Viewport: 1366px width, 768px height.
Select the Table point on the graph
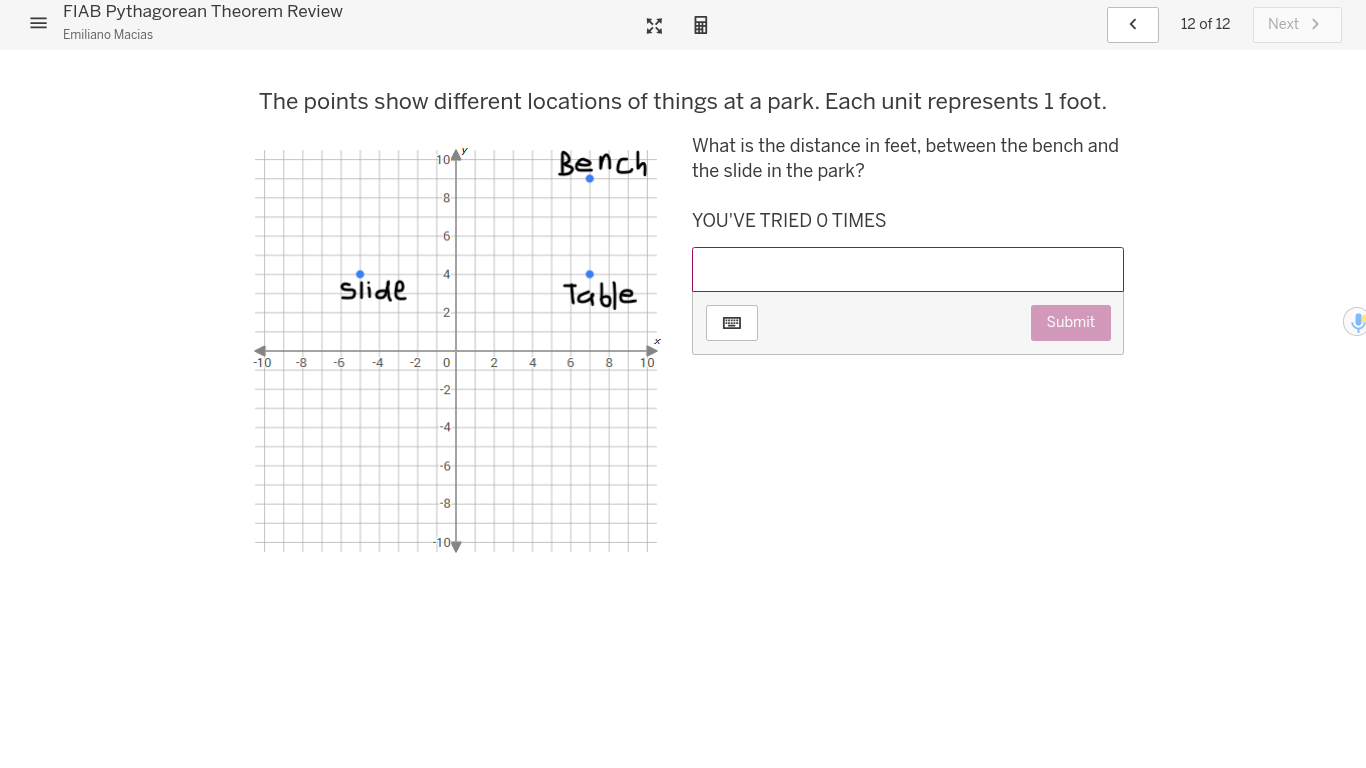click(589, 272)
